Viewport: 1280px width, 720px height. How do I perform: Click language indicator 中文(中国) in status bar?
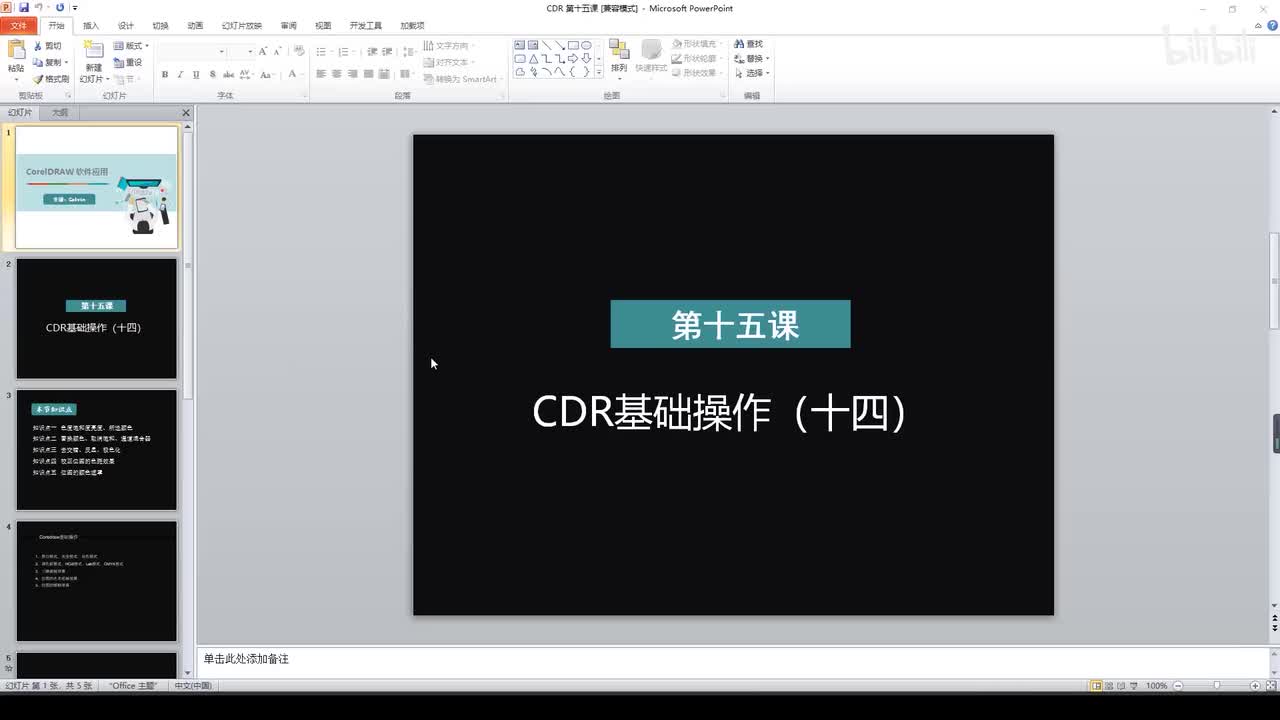tap(193, 686)
